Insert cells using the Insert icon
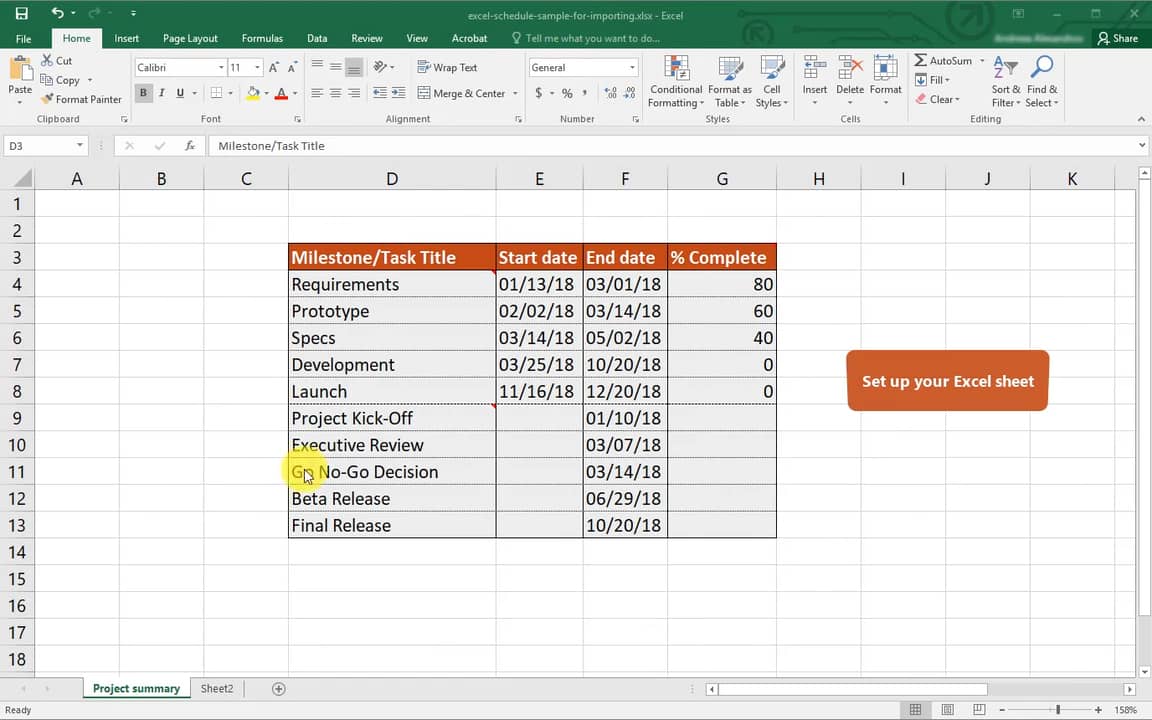Viewport: 1152px width, 720px height. pyautogui.click(x=814, y=67)
